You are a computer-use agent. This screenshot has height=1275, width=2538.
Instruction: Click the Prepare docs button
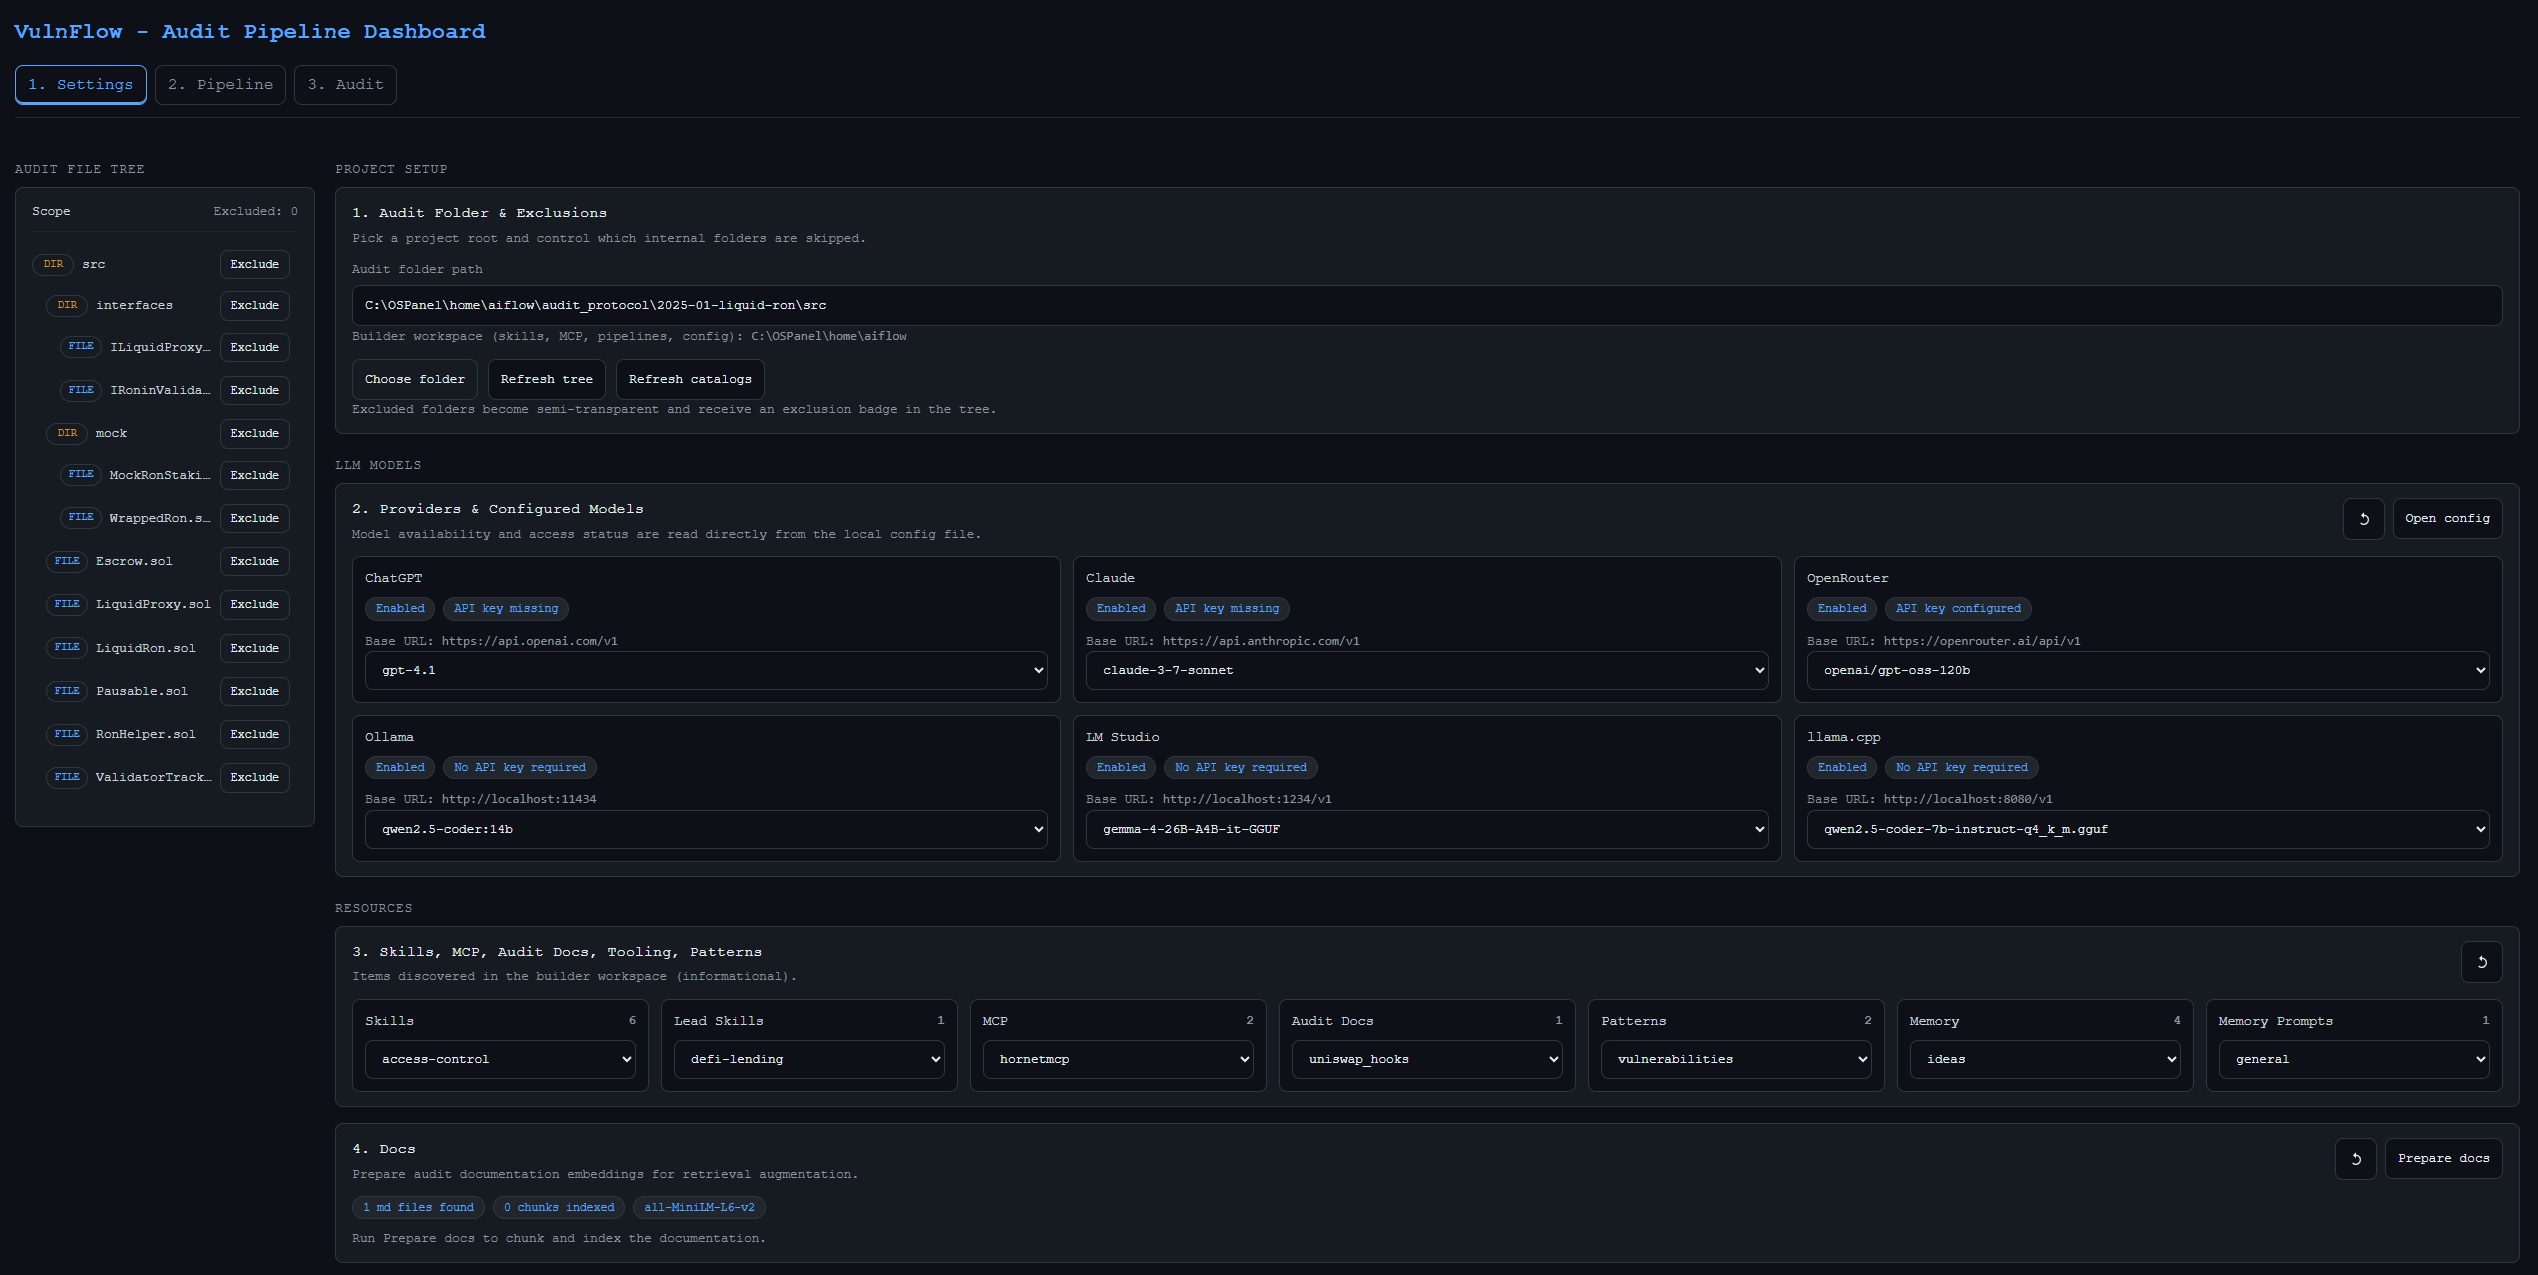pyautogui.click(x=2443, y=1159)
